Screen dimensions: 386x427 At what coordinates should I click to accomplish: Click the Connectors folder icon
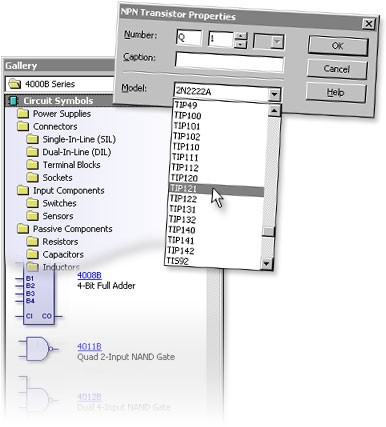pyautogui.click(x=23, y=126)
